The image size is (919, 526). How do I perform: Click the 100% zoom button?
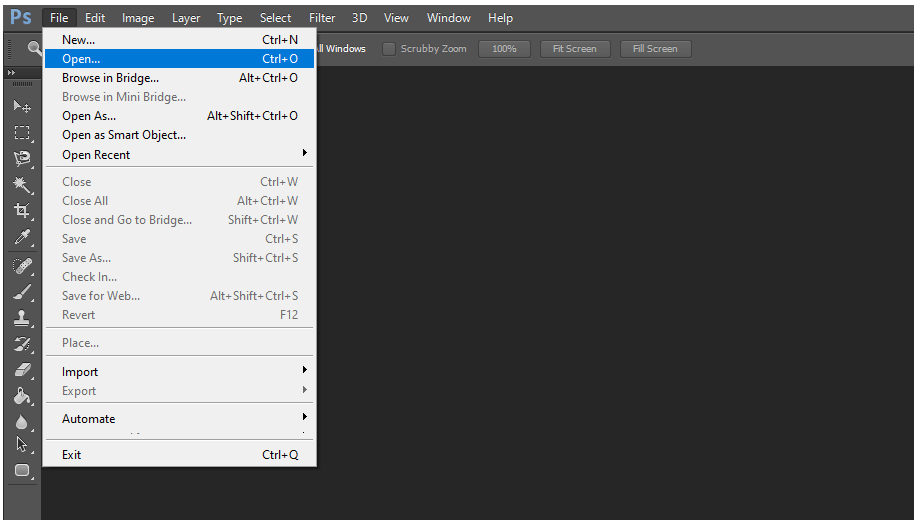pos(504,49)
